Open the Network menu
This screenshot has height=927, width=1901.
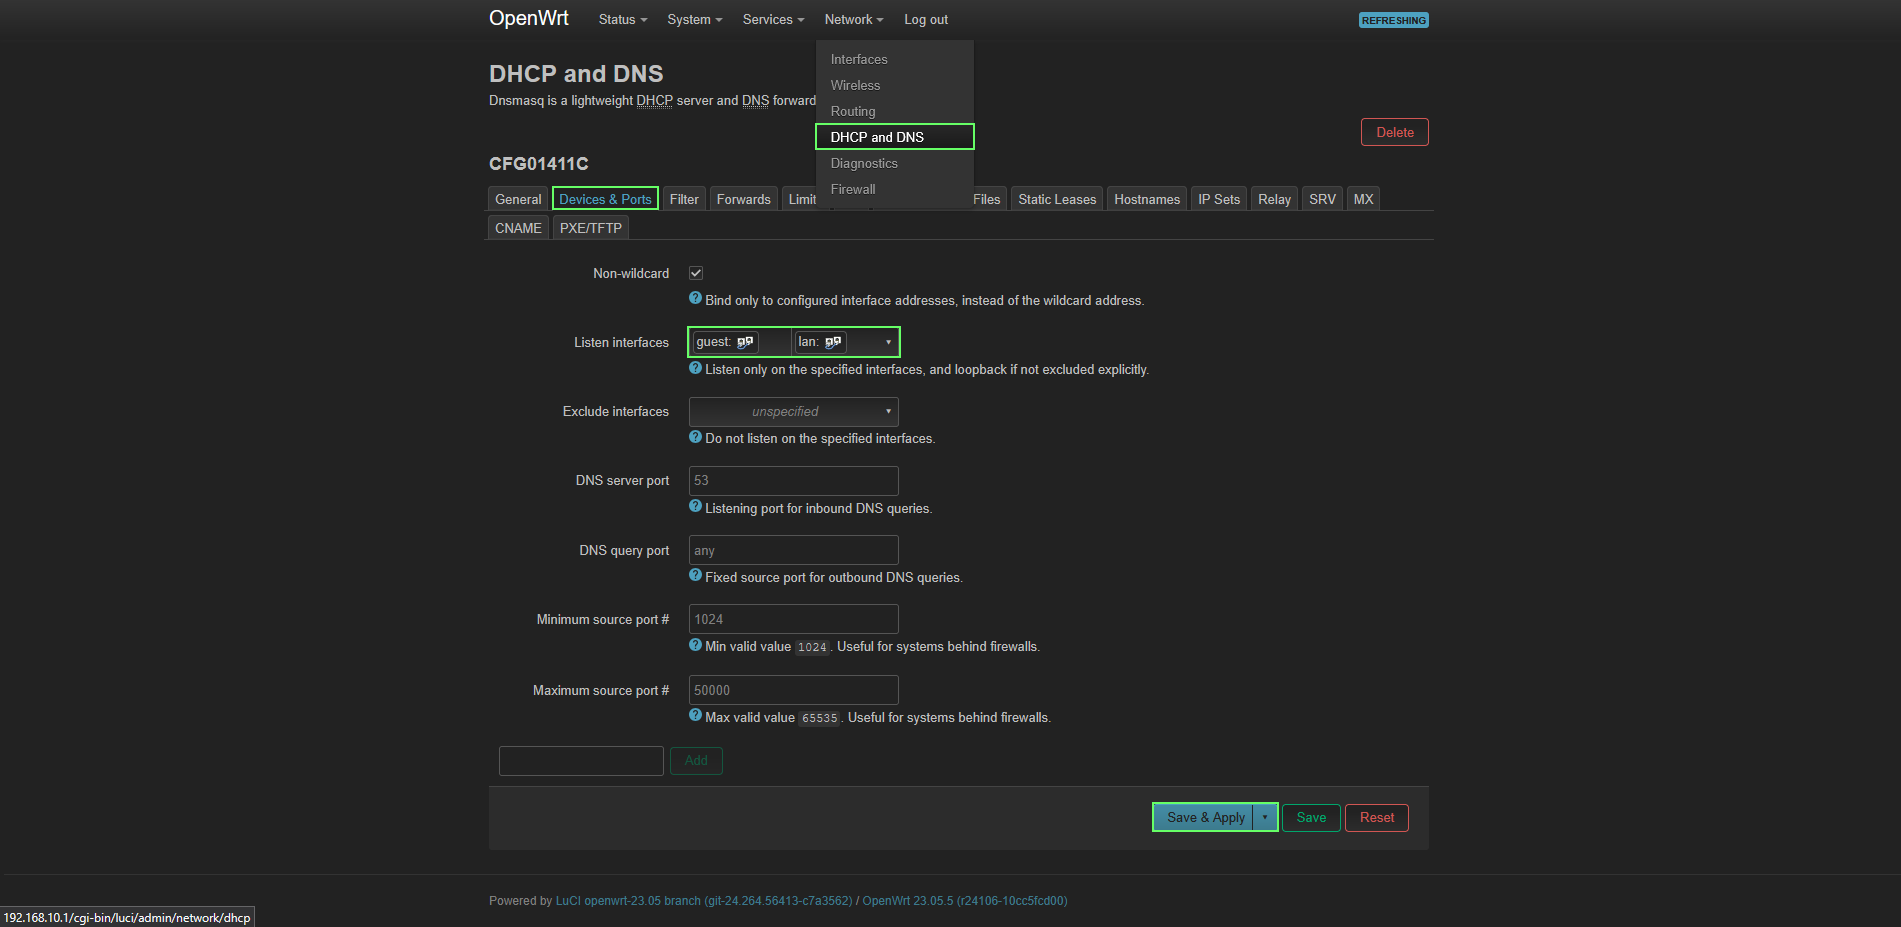pos(854,20)
